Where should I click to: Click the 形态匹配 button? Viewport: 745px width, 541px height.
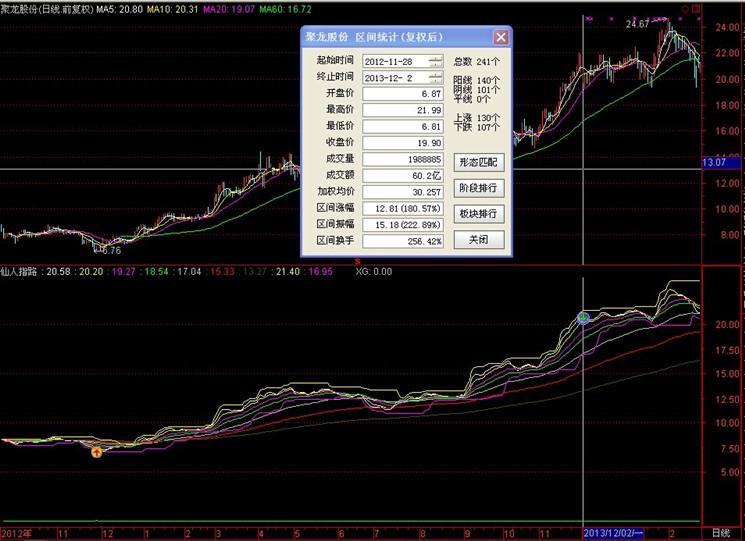click(x=478, y=162)
